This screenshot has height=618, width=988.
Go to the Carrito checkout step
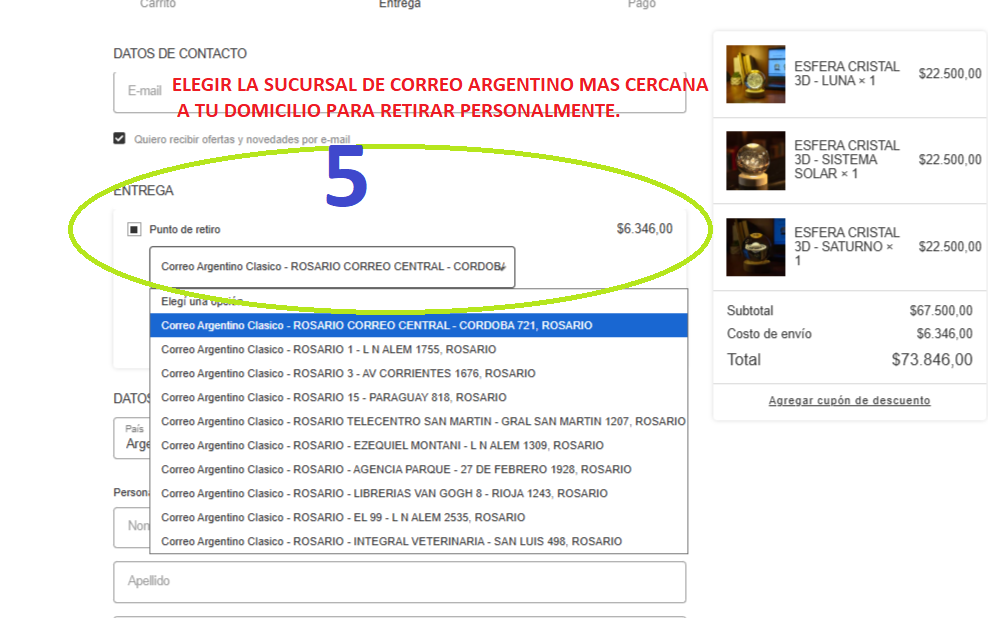157,4
